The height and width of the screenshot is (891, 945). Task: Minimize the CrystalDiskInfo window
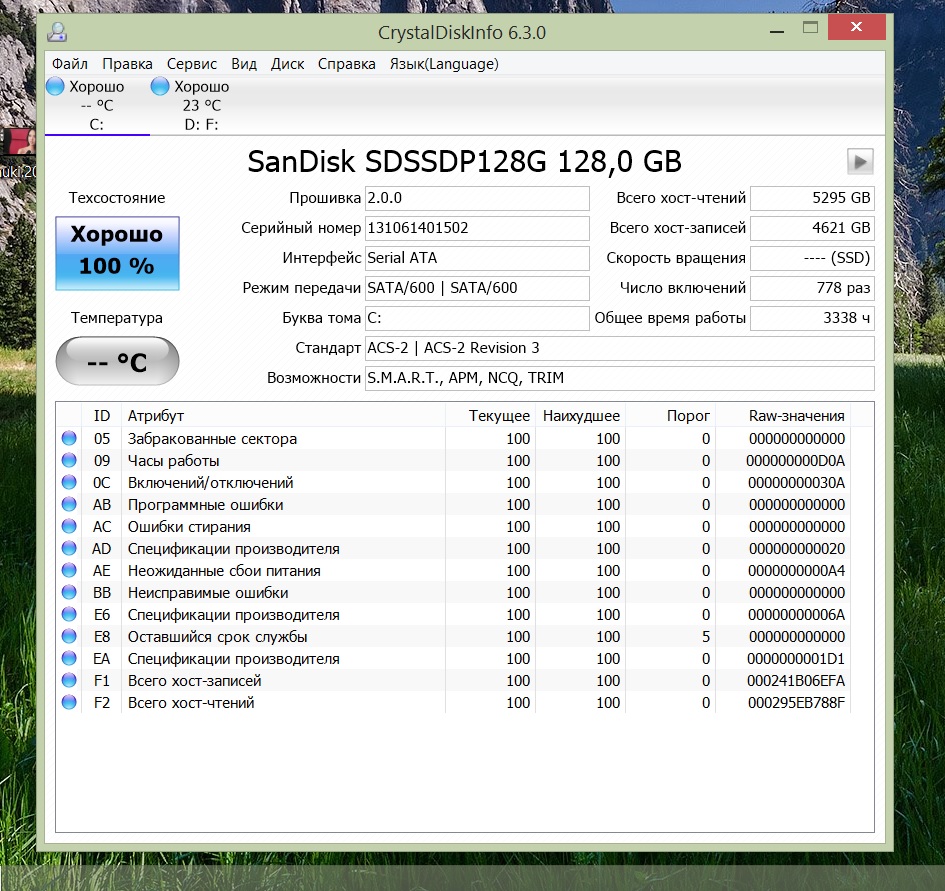777,28
